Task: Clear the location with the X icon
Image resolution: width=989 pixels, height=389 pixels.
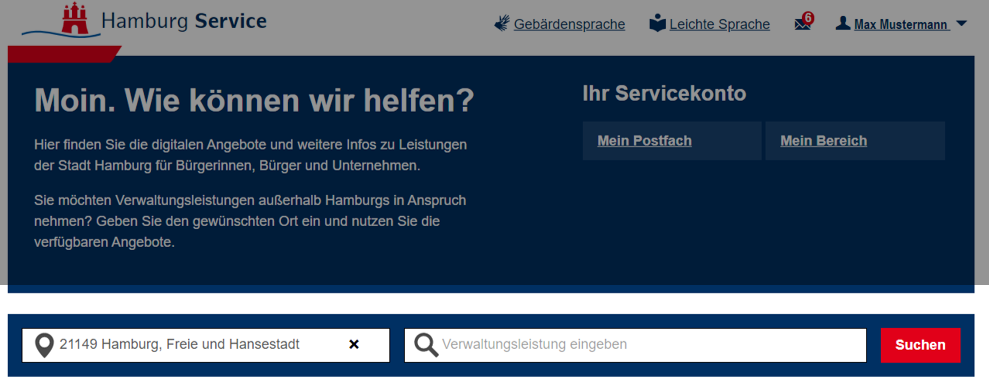Action: tap(354, 344)
